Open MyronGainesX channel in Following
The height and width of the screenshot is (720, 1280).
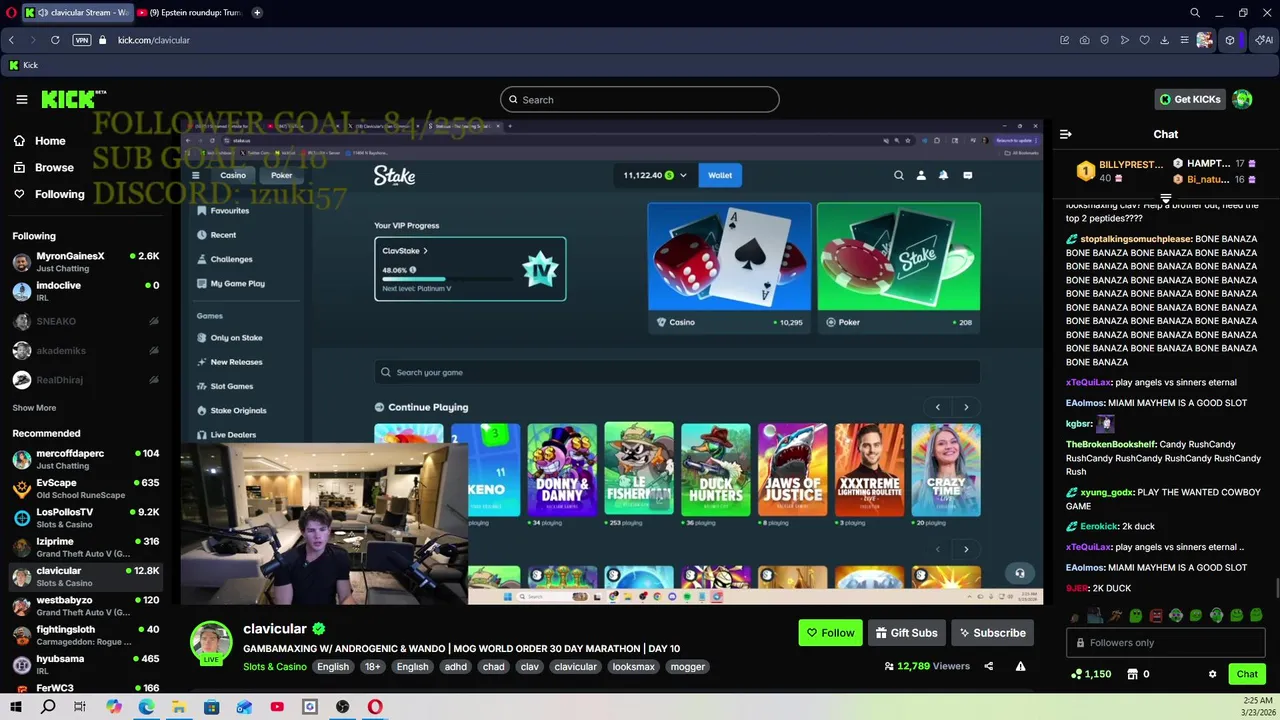click(x=85, y=262)
